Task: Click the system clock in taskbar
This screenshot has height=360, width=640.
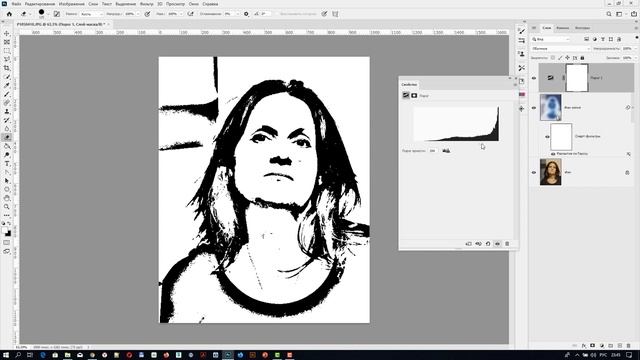Action: 616,355
